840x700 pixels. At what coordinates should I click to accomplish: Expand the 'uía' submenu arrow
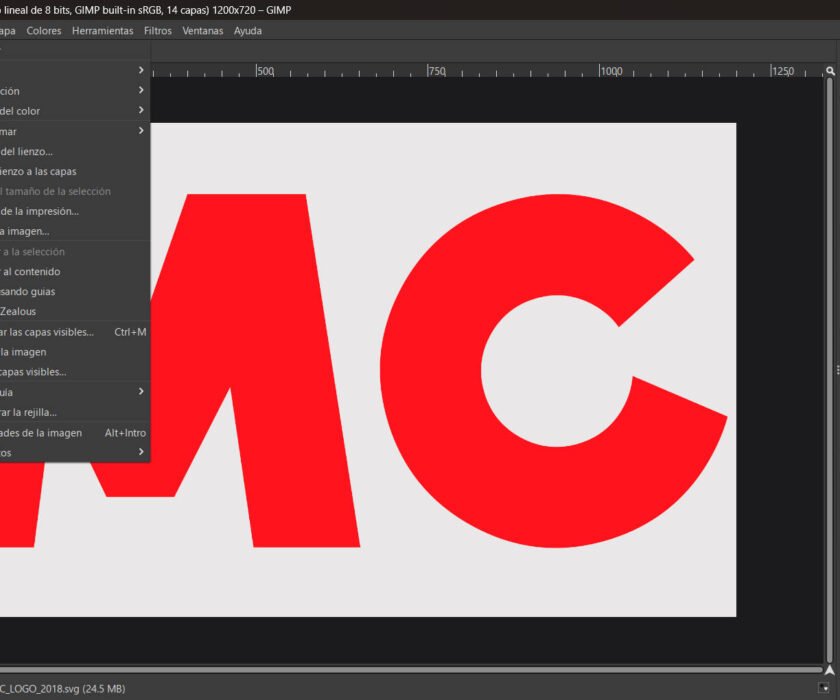pos(141,392)
